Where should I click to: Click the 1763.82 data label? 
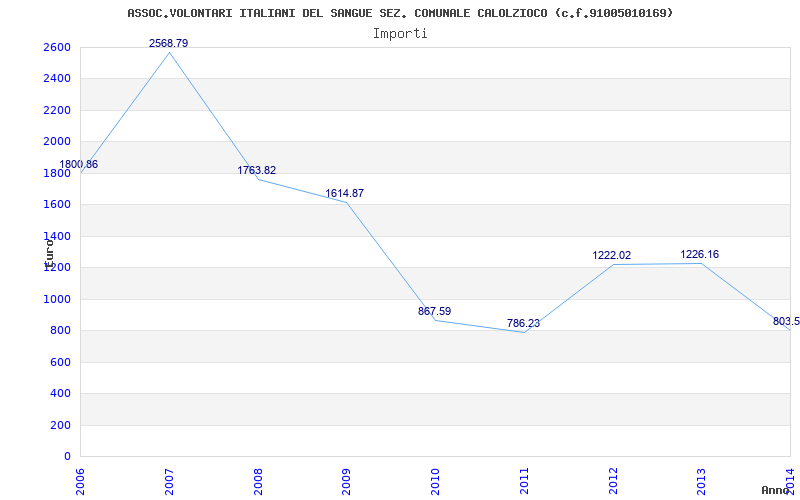256,170
